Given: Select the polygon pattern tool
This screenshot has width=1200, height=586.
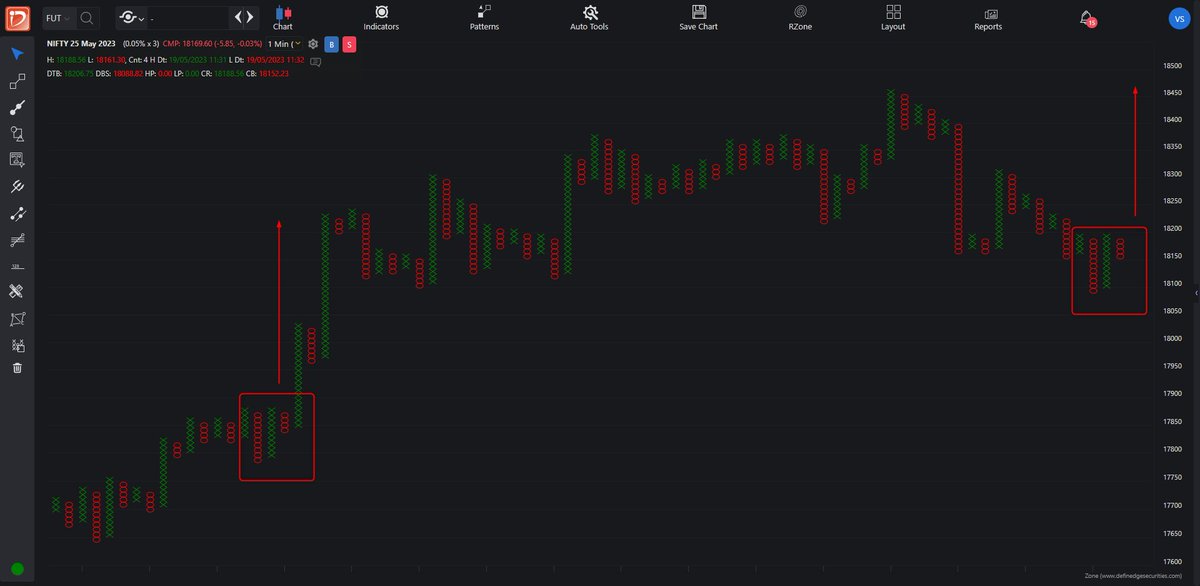Looking at the screenshot, I should pyautogui.click(x=17, y=318).
